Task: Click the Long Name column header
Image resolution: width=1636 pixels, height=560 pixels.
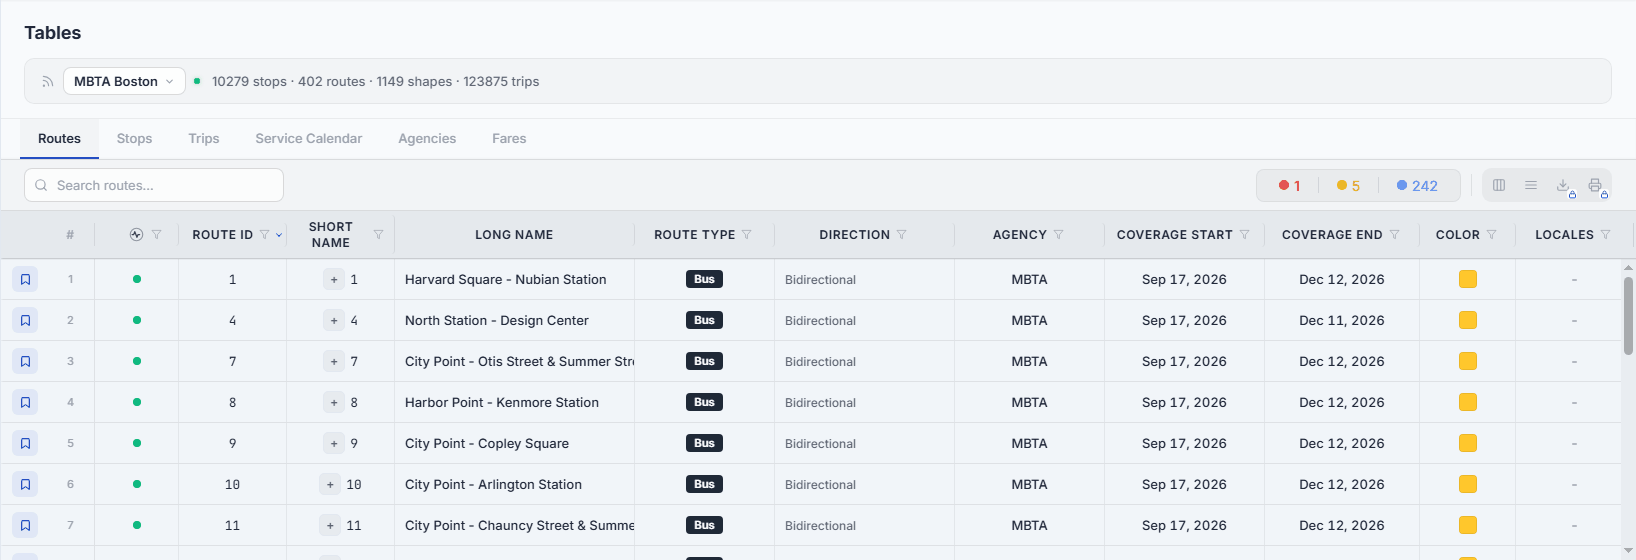Action: (x=514, y=235)
